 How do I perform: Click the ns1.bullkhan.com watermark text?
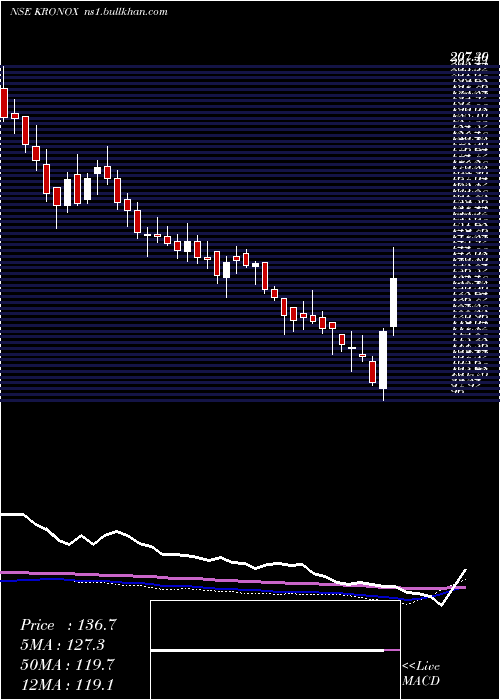(x=126, y=12)
